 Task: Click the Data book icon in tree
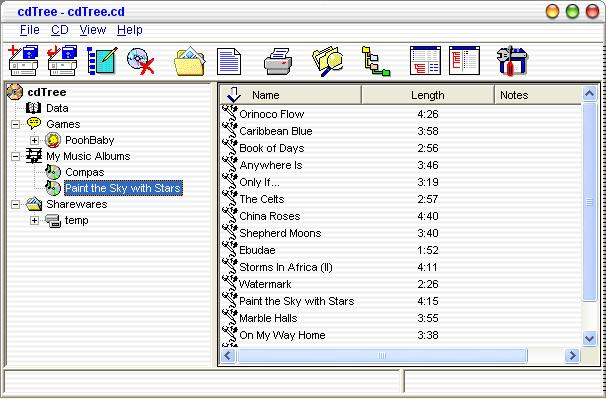tap(34, 108)
